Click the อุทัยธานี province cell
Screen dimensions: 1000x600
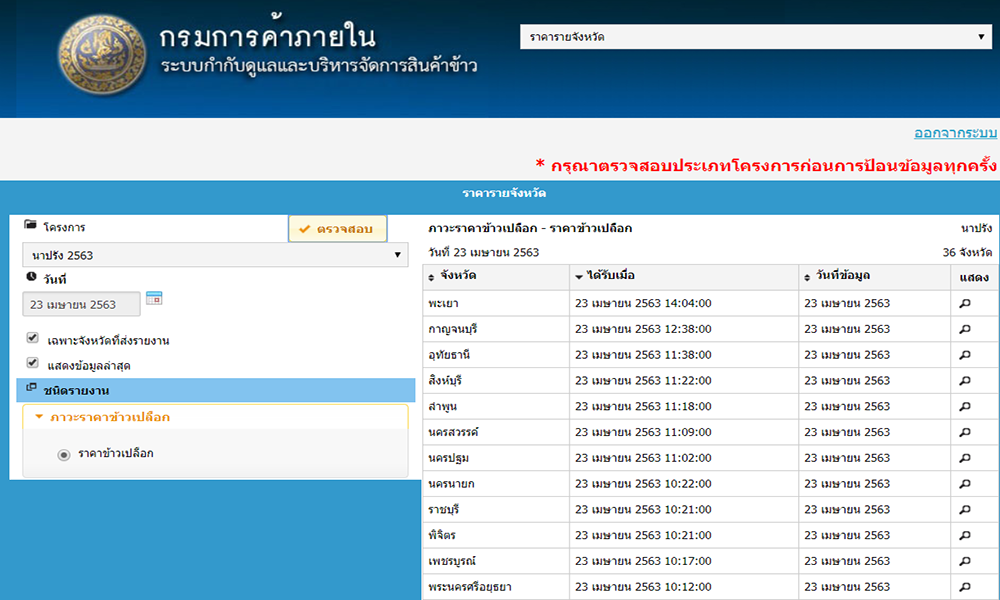click(496, 355)
